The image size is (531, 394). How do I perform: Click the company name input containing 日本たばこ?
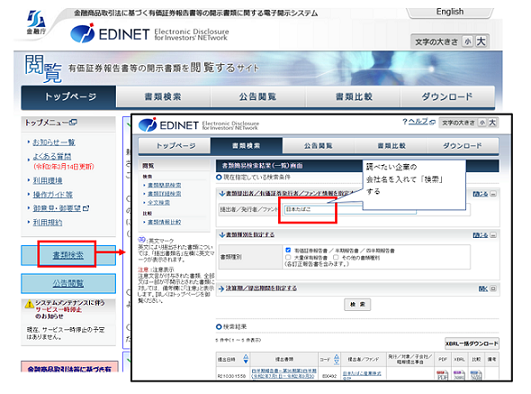point(351,209)
